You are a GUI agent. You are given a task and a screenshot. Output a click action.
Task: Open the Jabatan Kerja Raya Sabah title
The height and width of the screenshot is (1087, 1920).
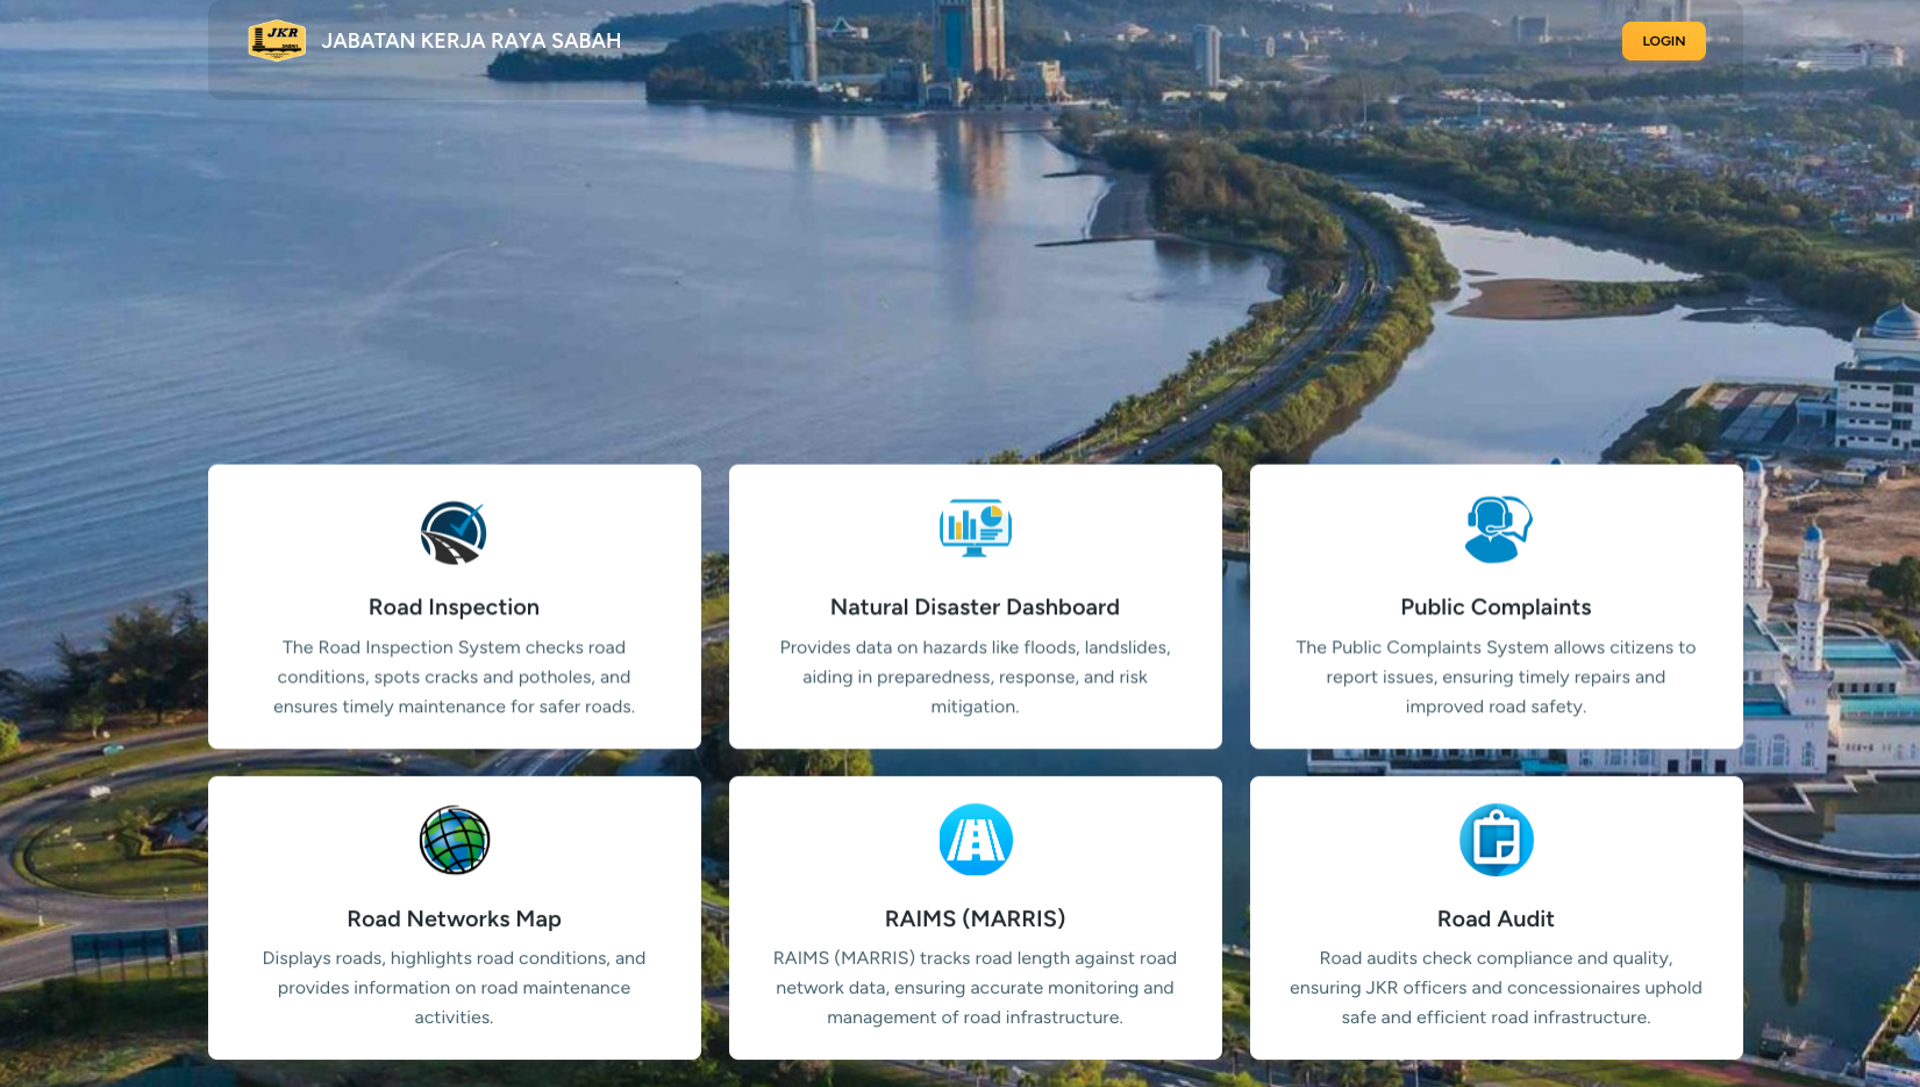tap(471, 41)
